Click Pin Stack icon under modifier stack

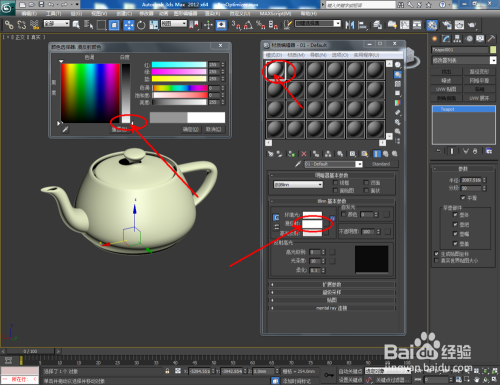(439, 151)
